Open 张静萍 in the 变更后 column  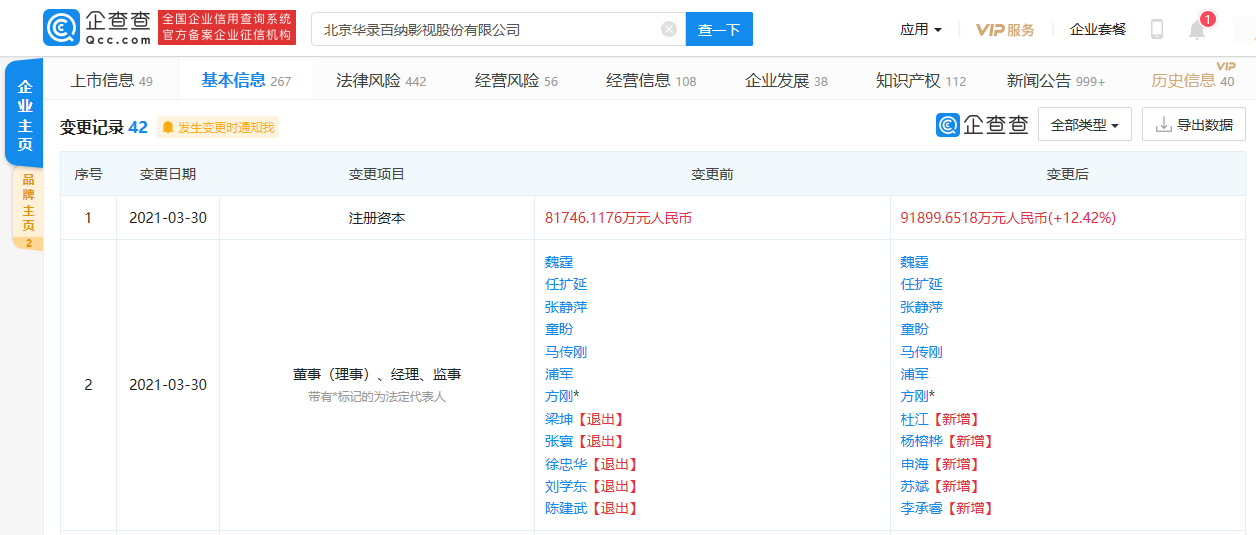click(x=922, y=307)
